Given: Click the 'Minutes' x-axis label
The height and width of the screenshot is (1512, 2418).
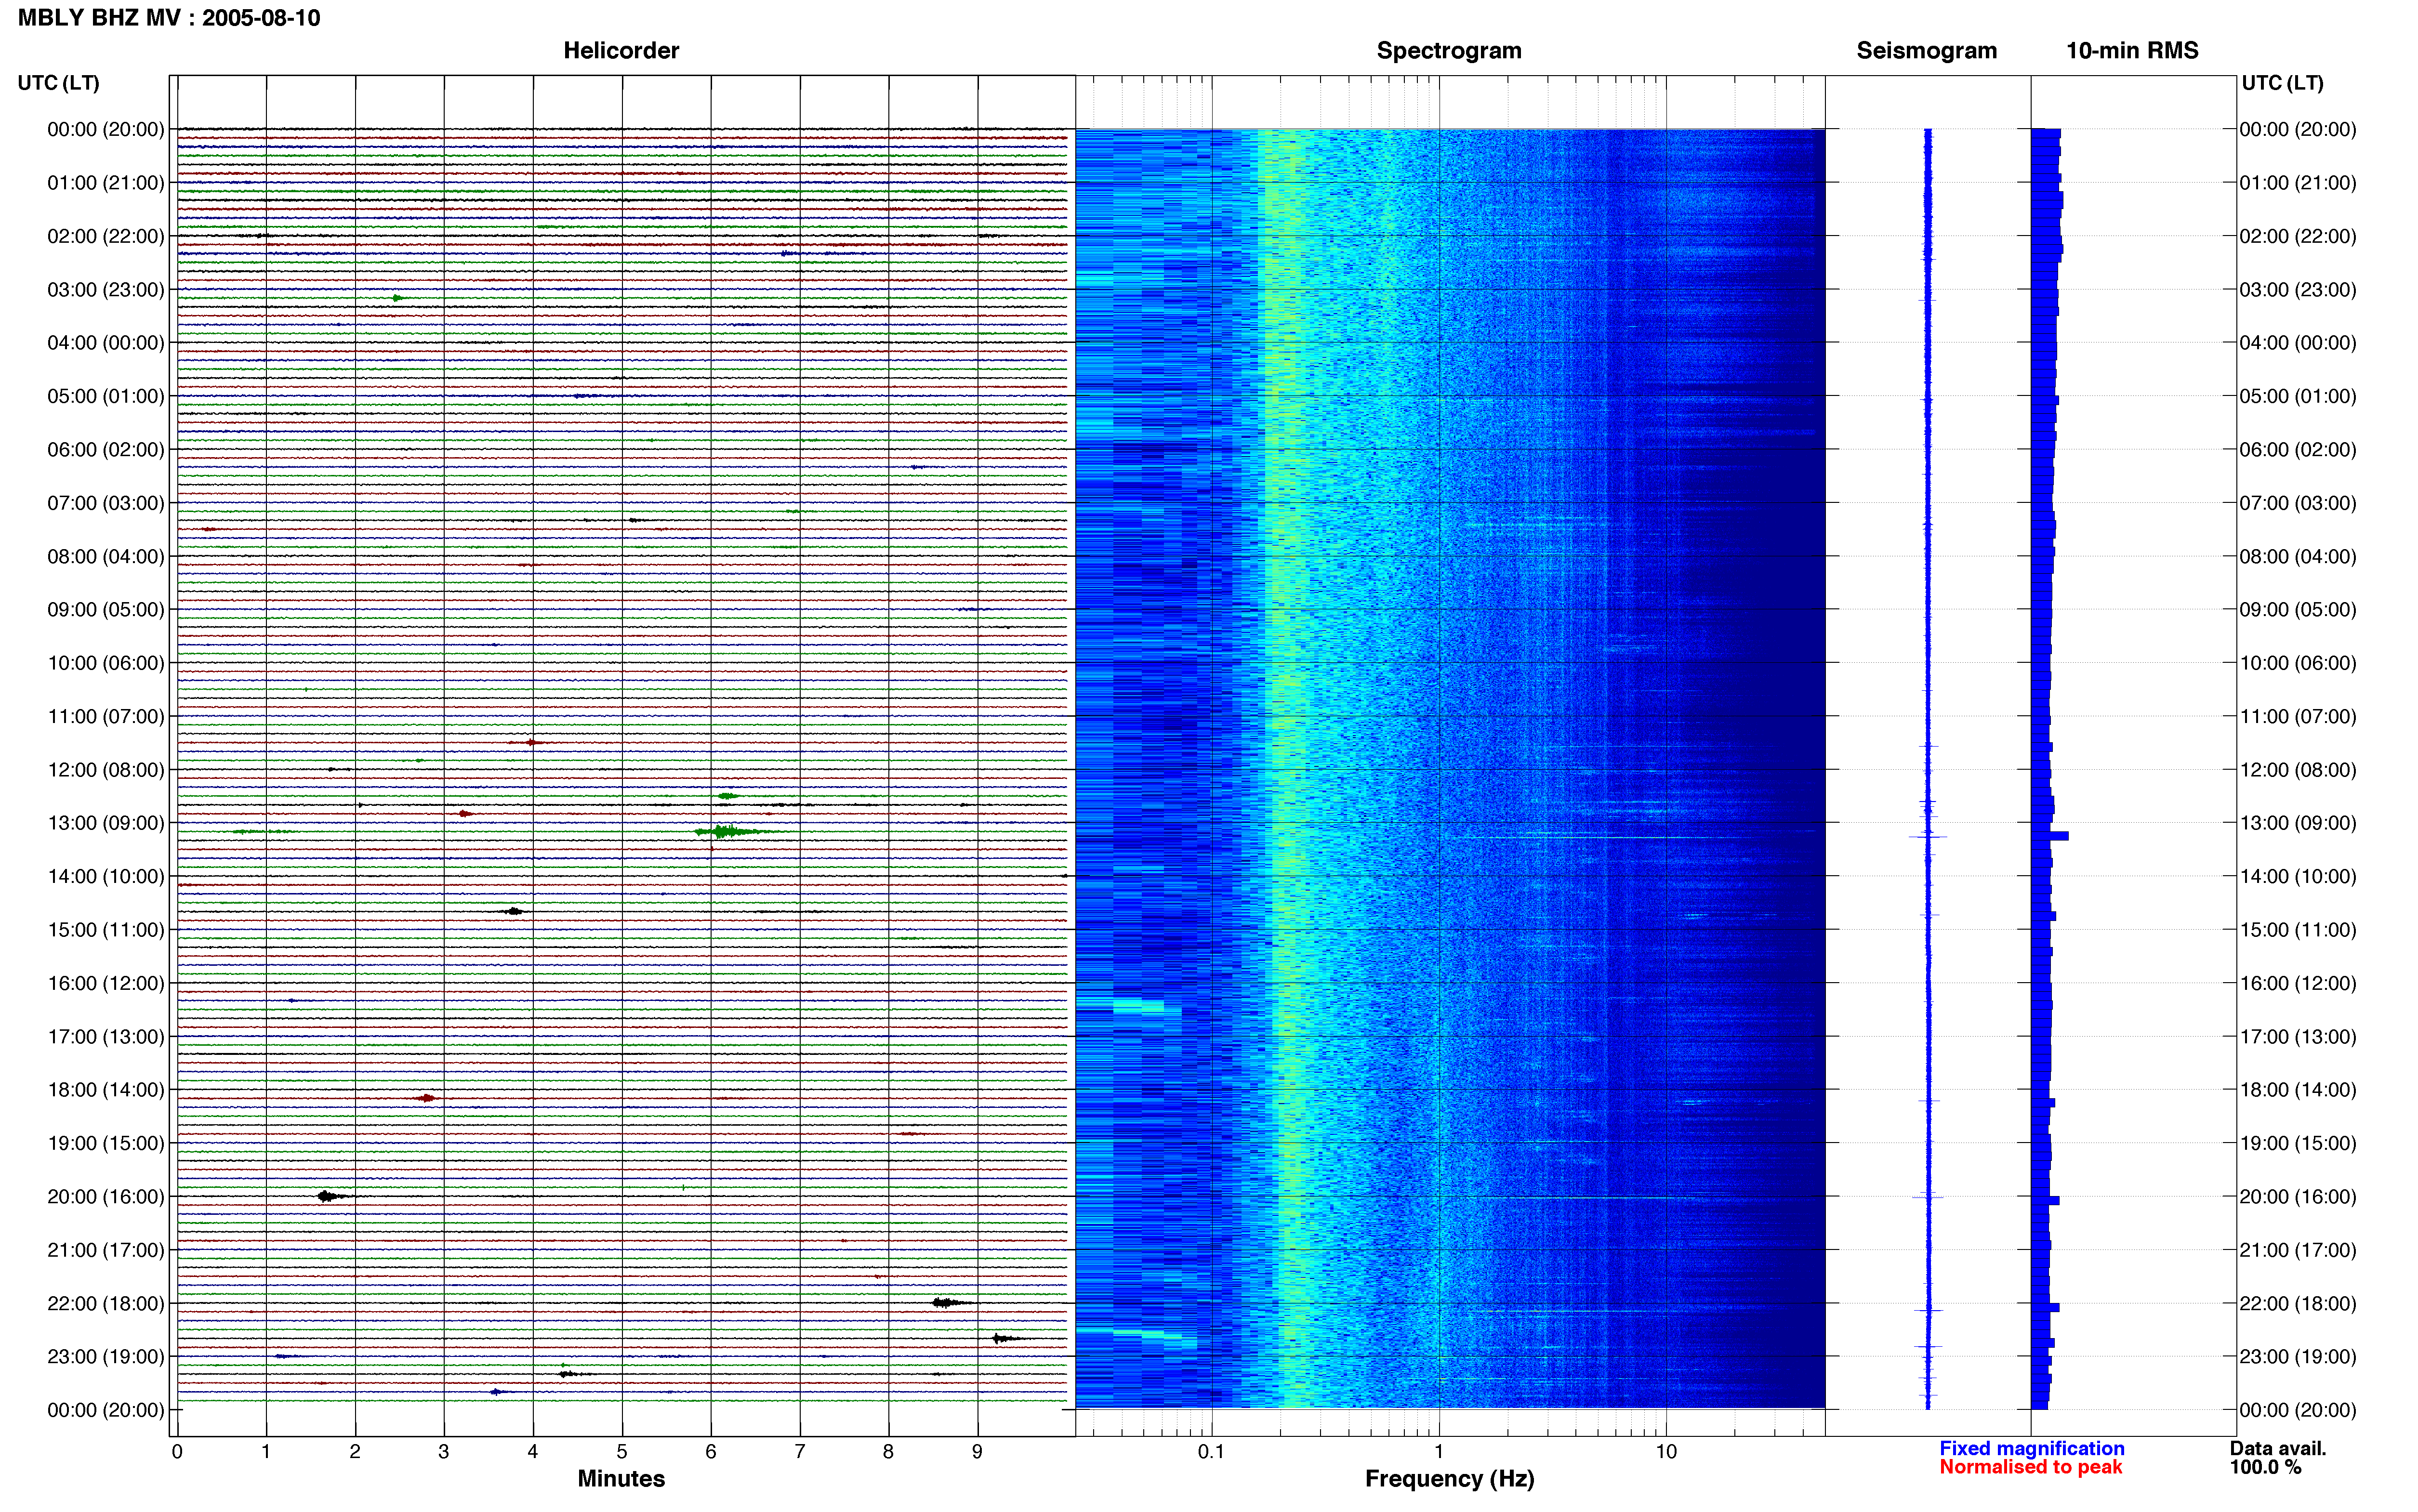Looking at the screenshot, I should (x=621, y=1478).
